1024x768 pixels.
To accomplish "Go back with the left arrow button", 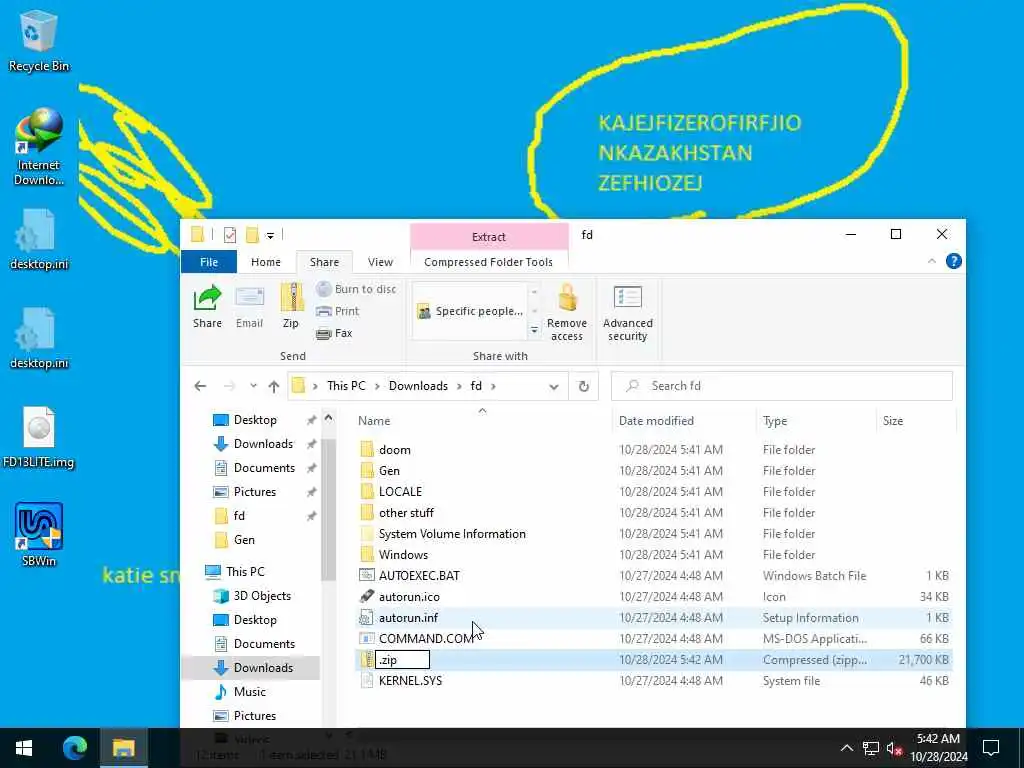I will pyautogui.click(x=200, y=386).
